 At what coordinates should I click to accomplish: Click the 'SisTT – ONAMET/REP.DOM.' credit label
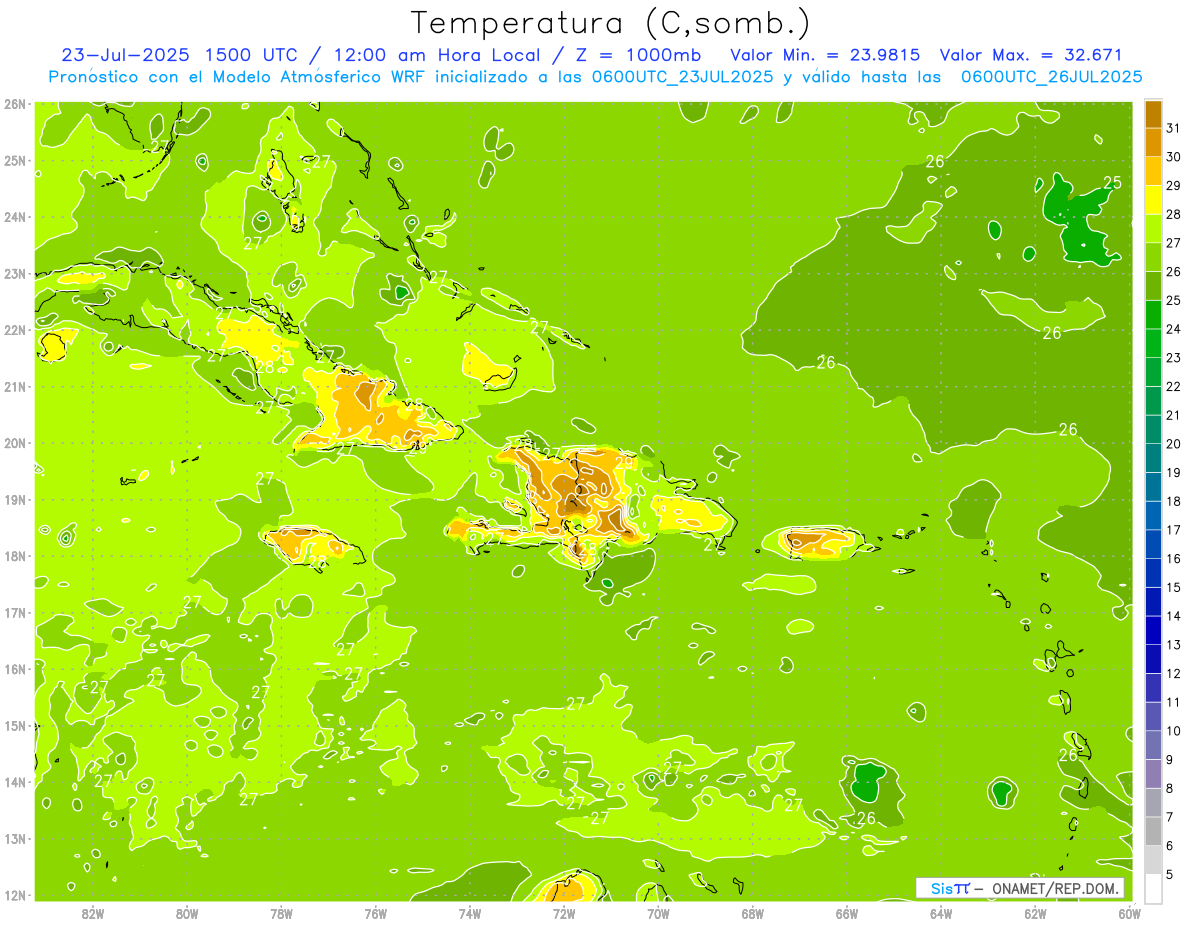click(1021, 888)
